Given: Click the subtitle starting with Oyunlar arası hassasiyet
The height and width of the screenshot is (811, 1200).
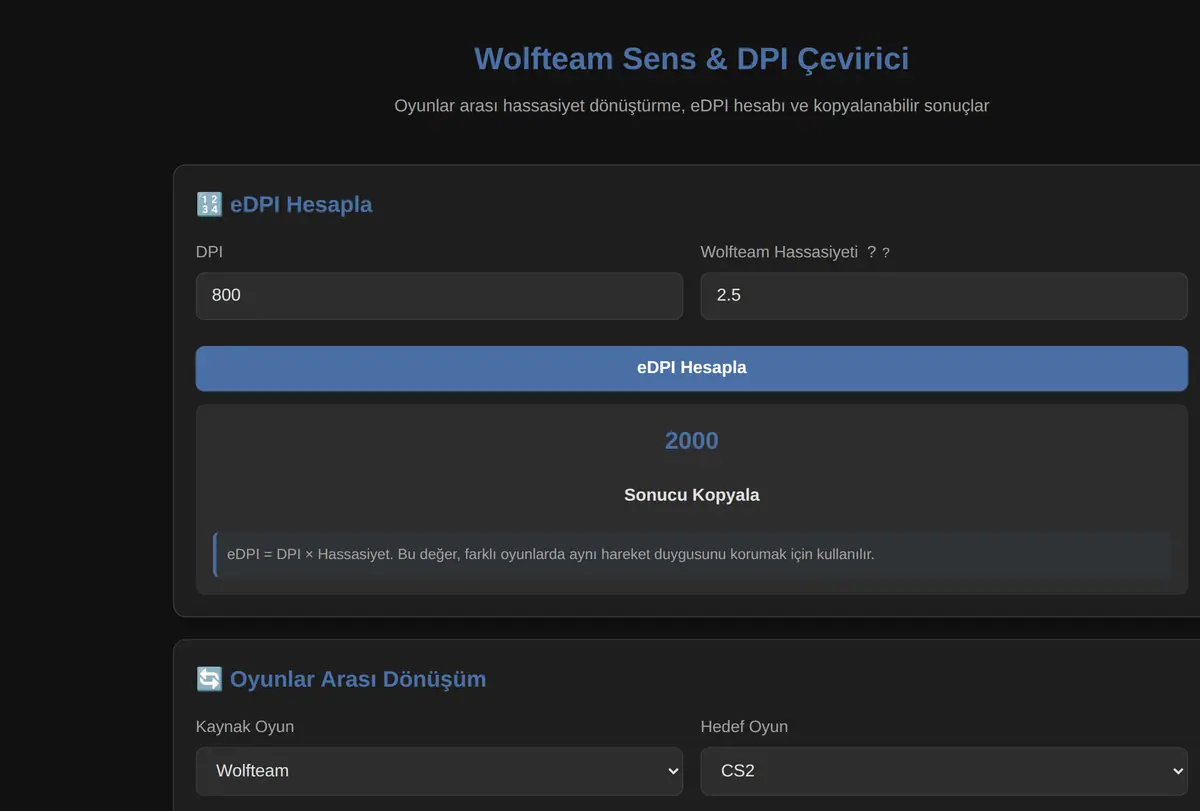Looking at the screenshot, I should pos(691,106).
